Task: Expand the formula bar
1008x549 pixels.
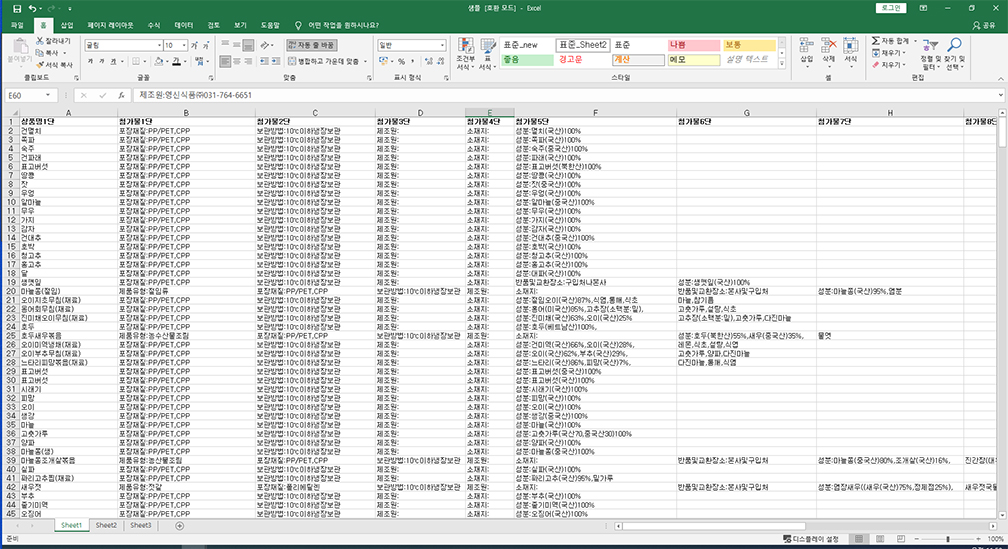Action: pyautogui.click(x=1000, y=95)
